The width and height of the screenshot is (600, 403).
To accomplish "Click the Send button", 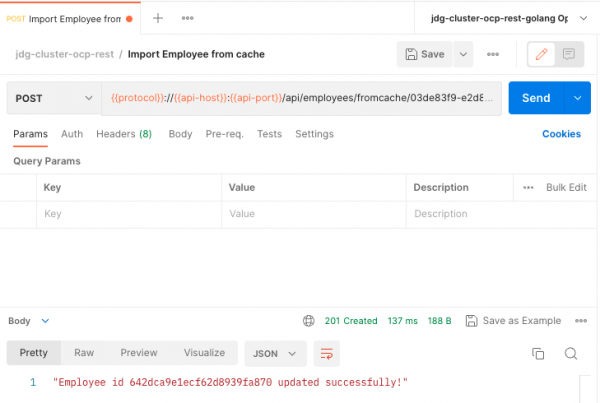I will [x=536, y=98].
